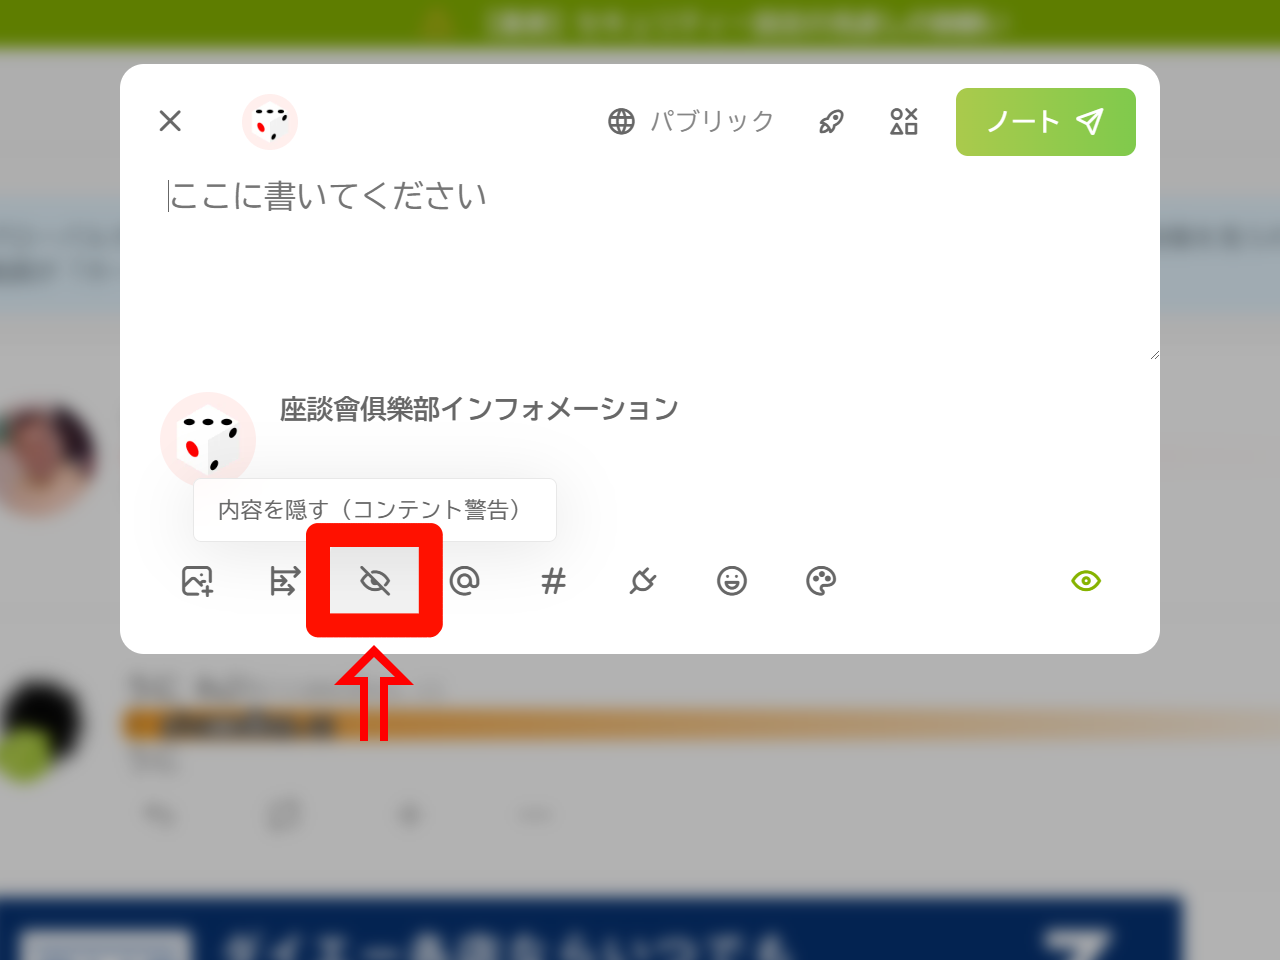Close the post compose dialog
This screenshot has width=1280, height=960.
point(170,121)
